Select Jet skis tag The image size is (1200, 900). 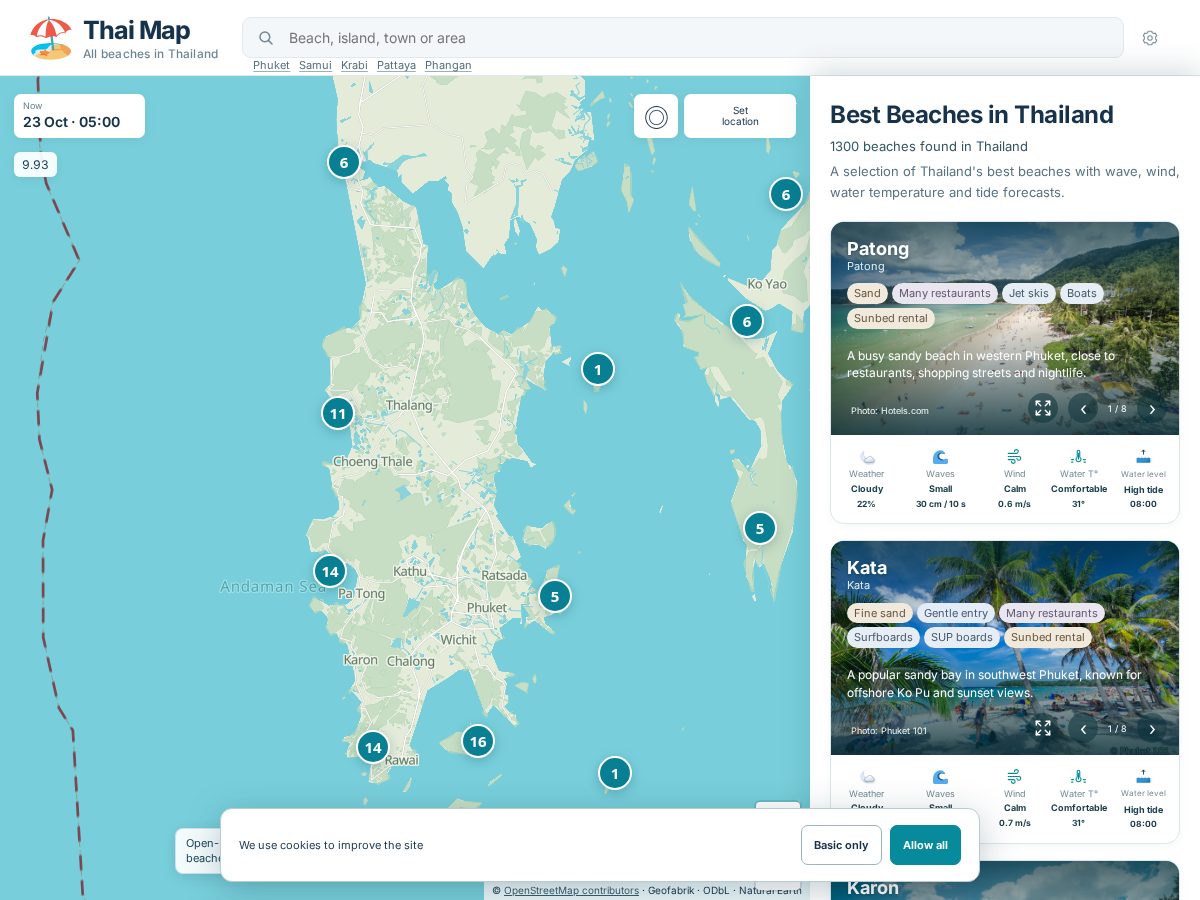click(1029, 293)
